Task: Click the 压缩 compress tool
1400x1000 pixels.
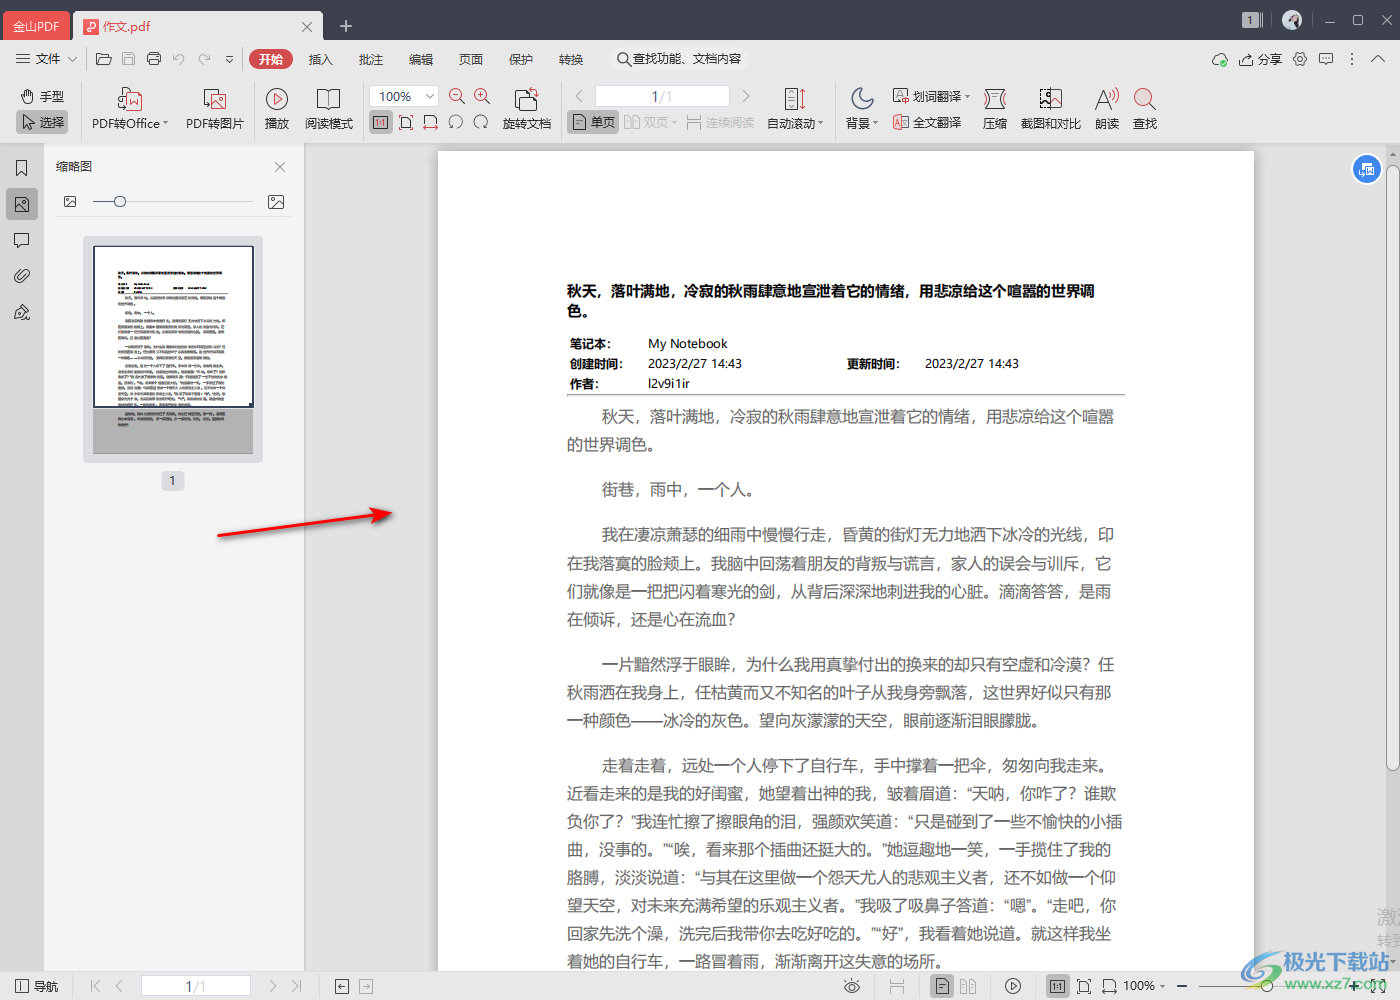Action: [995, 109]
